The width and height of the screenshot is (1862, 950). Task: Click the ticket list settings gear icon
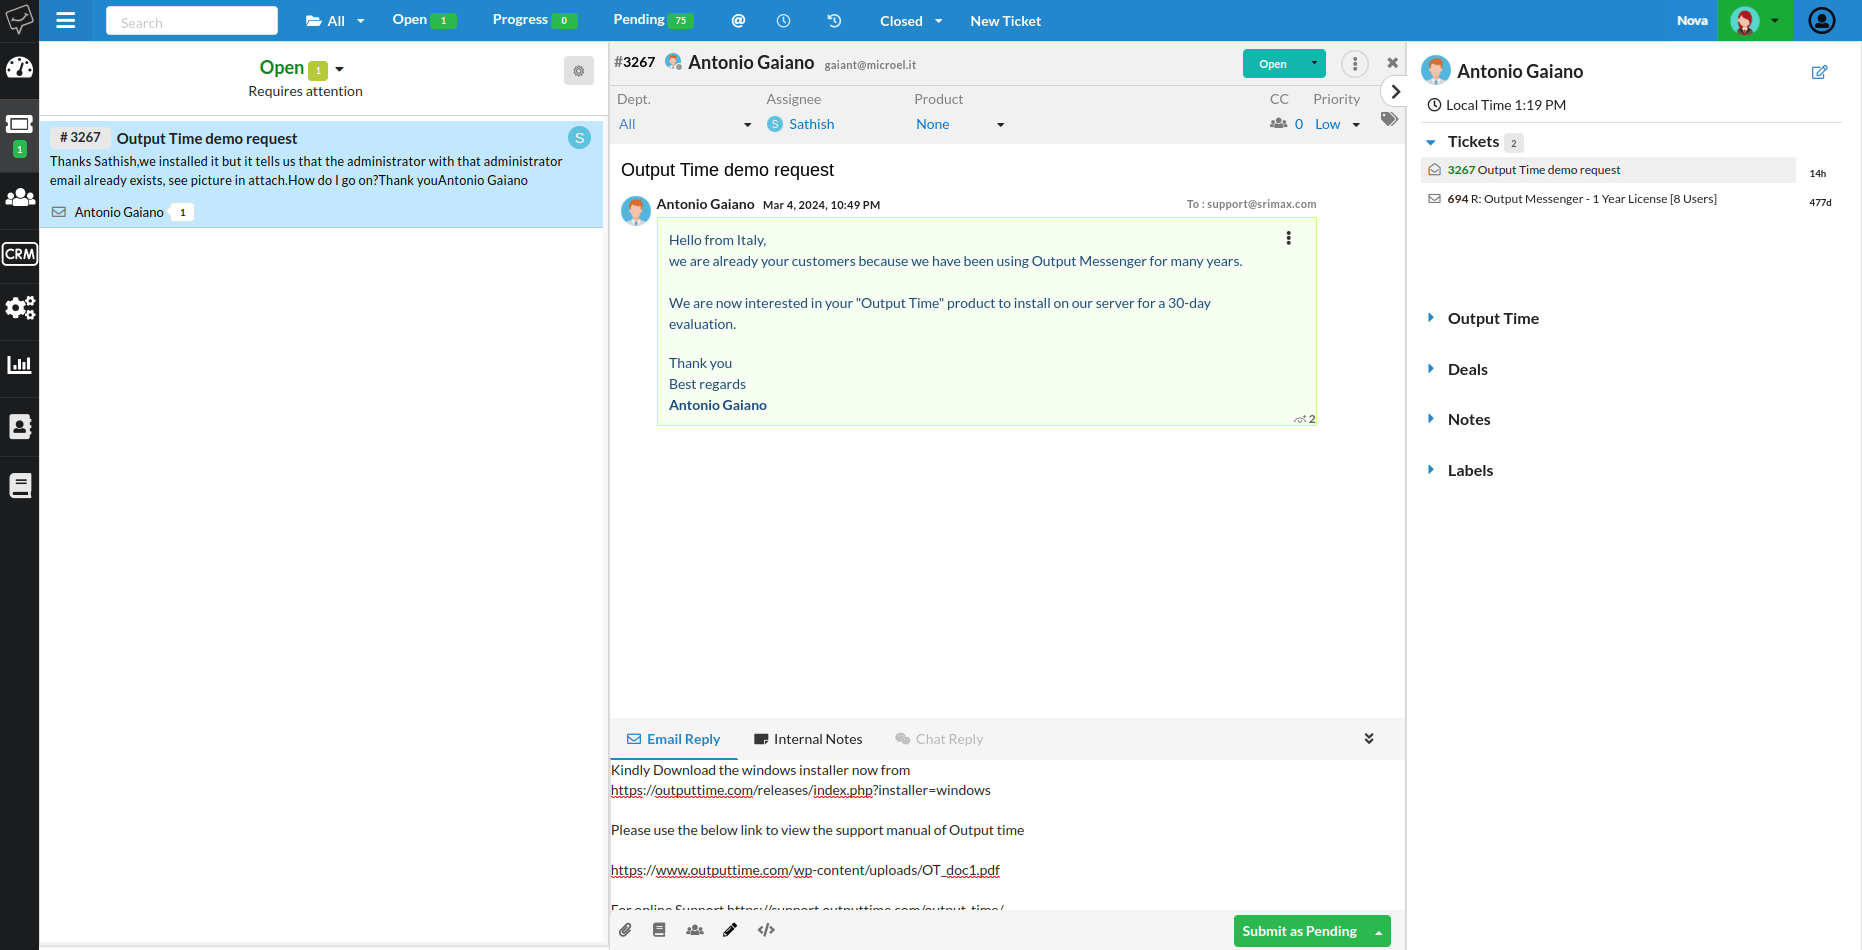(x=578, y=70)
